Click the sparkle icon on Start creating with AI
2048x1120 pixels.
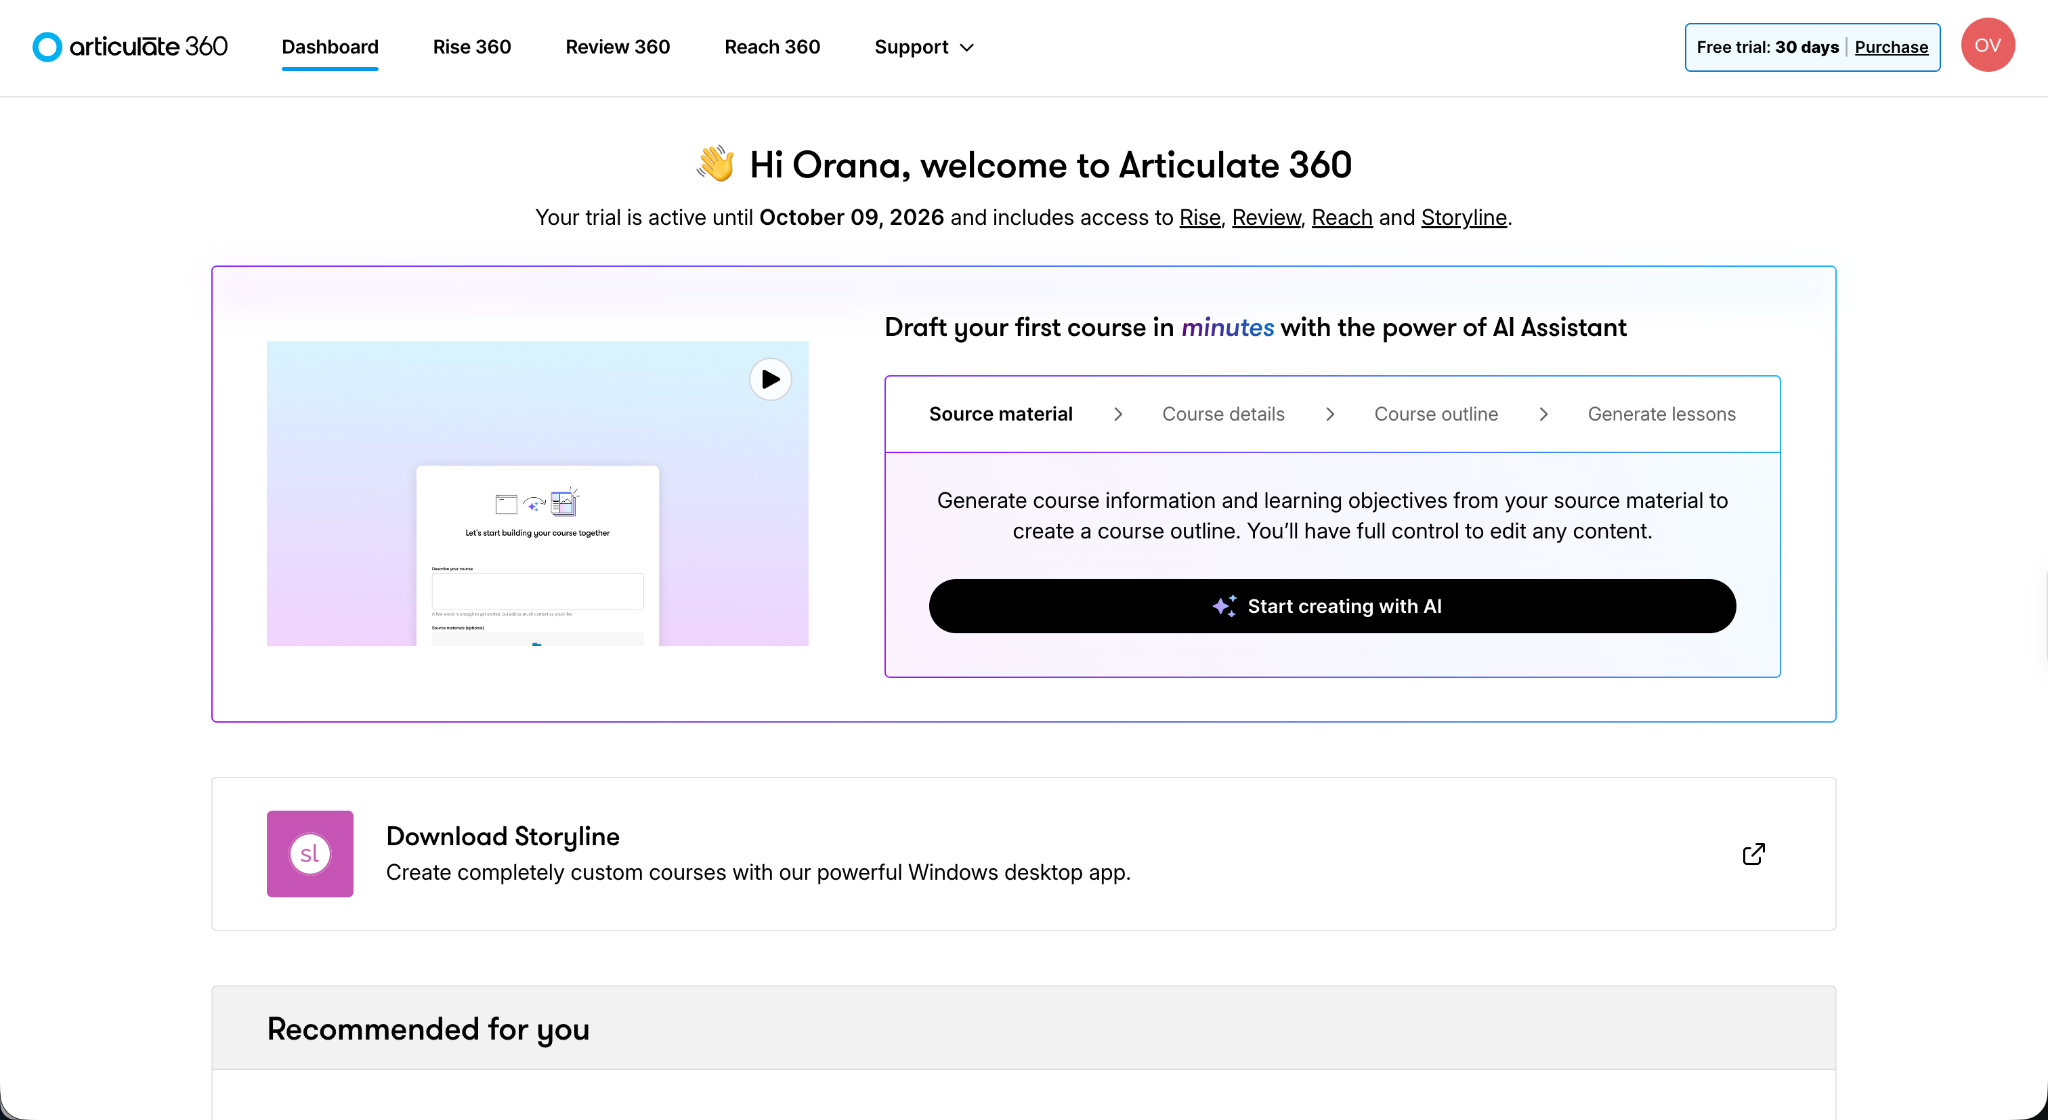(1224, 606)
